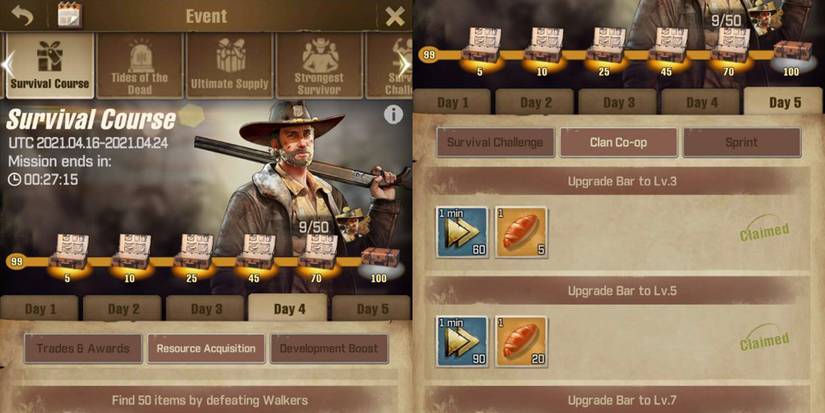Tap the 1 min speedup item with 60

click(462, 232)
